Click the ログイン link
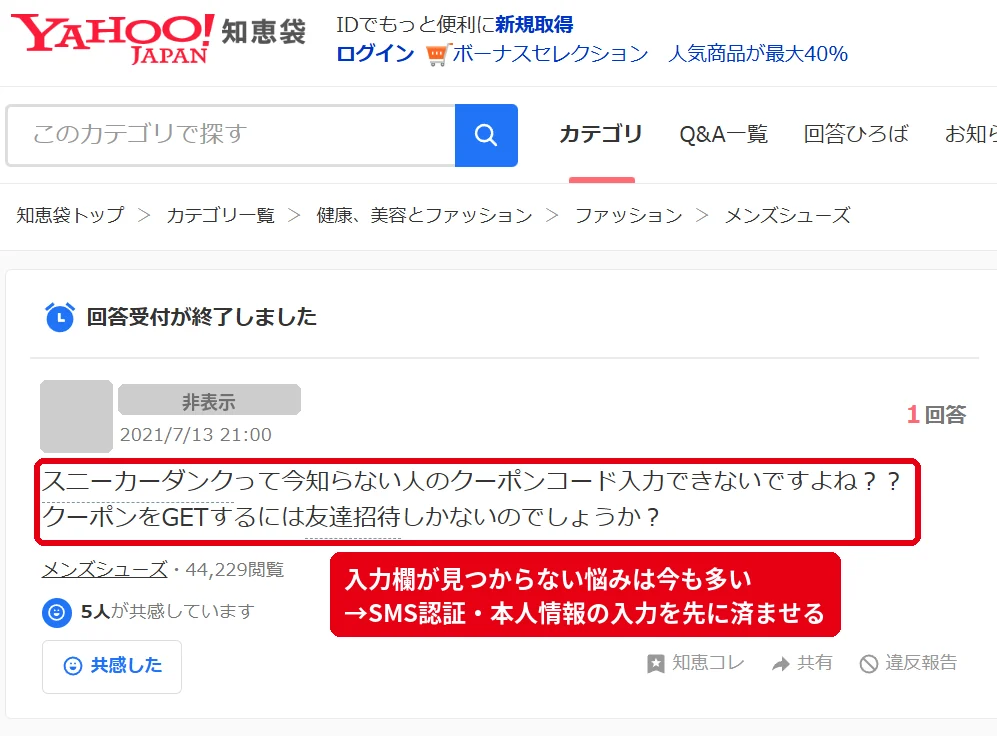 tap(375, 54)
